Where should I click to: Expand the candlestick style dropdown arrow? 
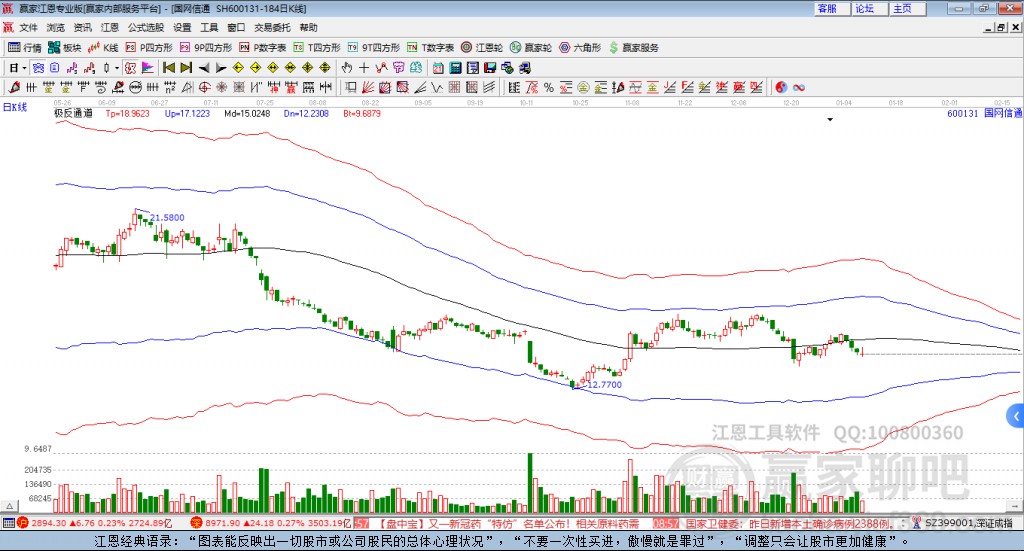pos(117,68)
